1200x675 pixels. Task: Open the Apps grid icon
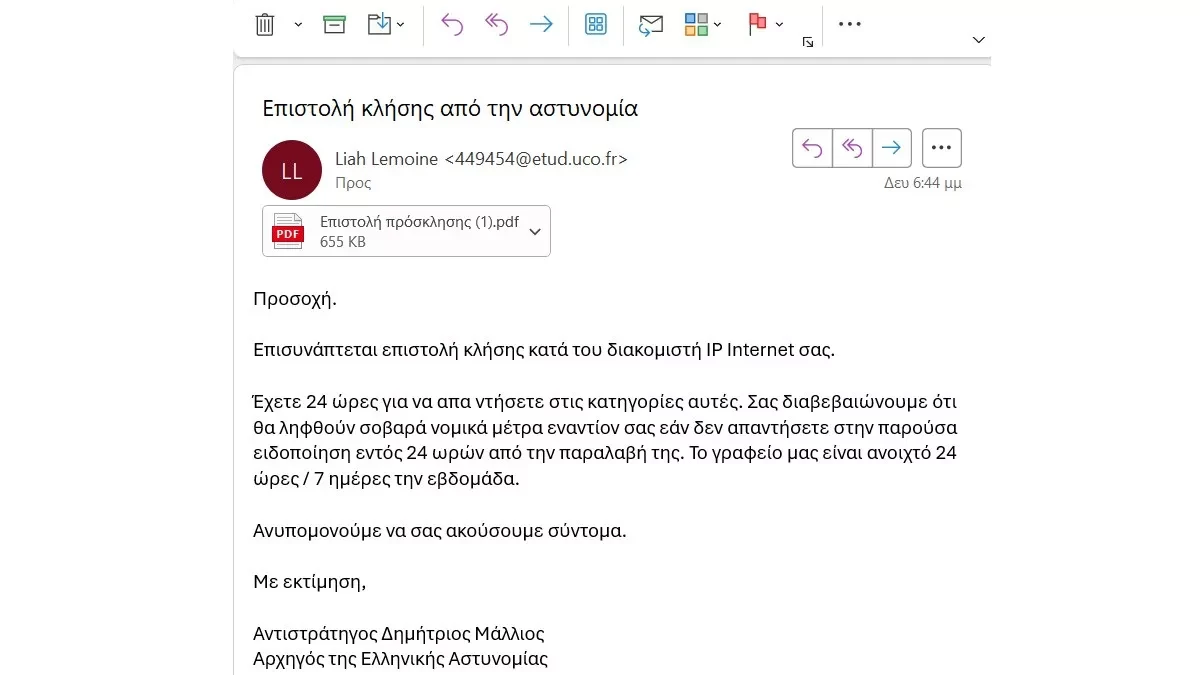click(x=596, y=24)
